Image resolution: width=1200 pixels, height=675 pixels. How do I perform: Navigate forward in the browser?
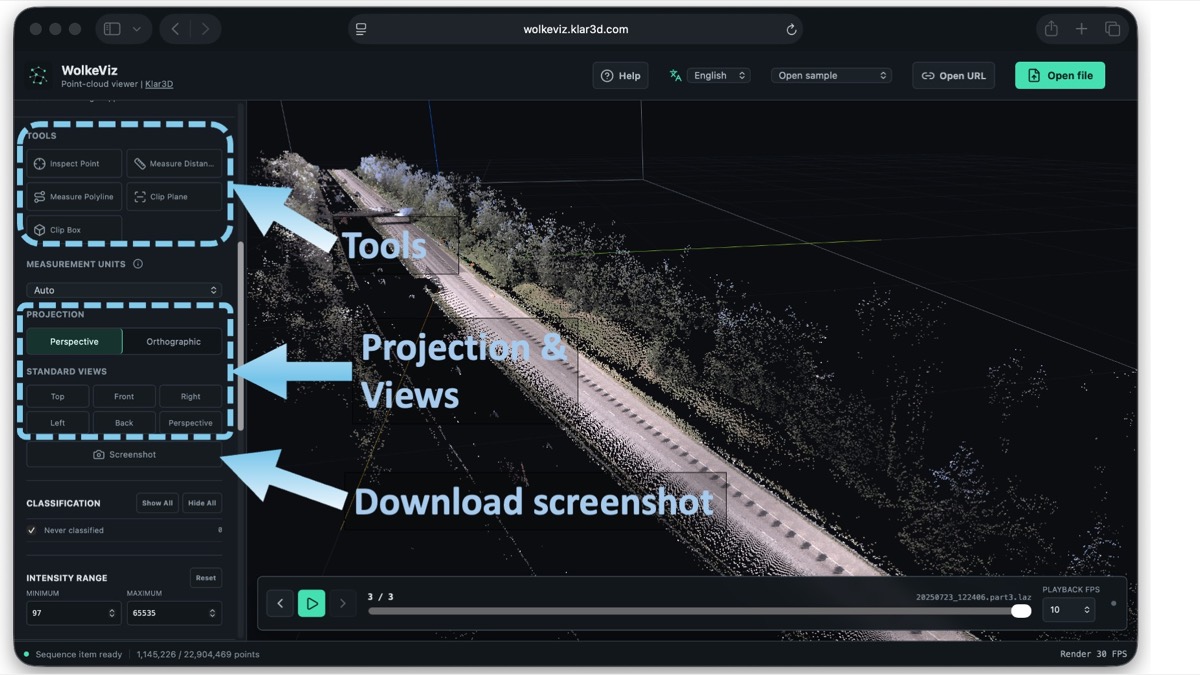pyautogui.click(x=205, y=29)
